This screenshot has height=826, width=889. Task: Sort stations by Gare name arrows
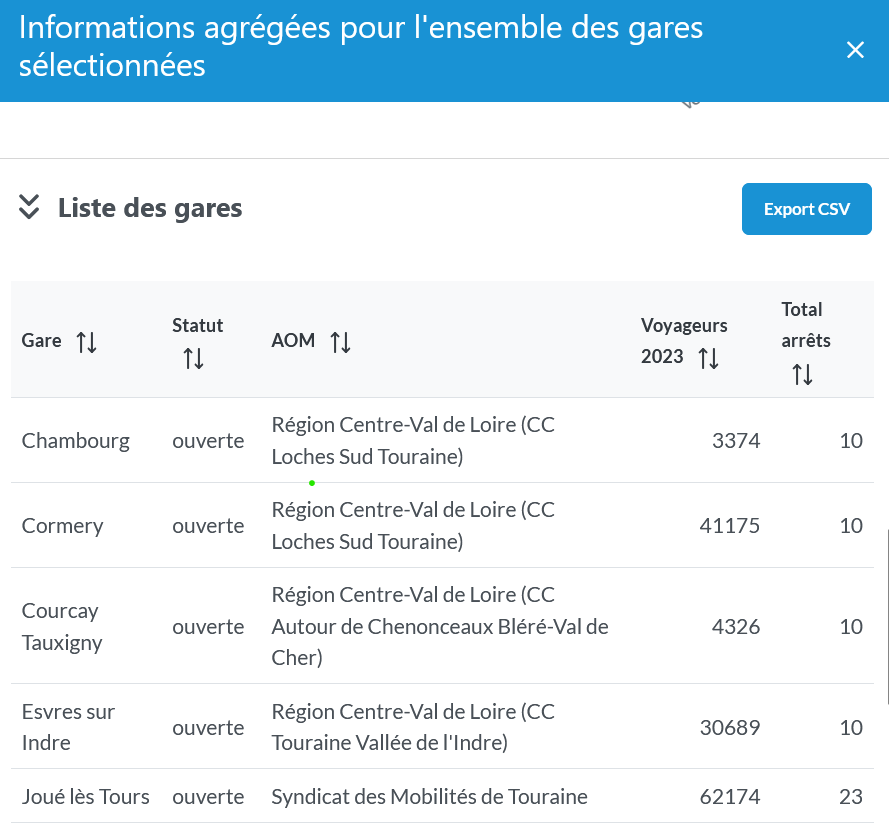click(87, 342)
